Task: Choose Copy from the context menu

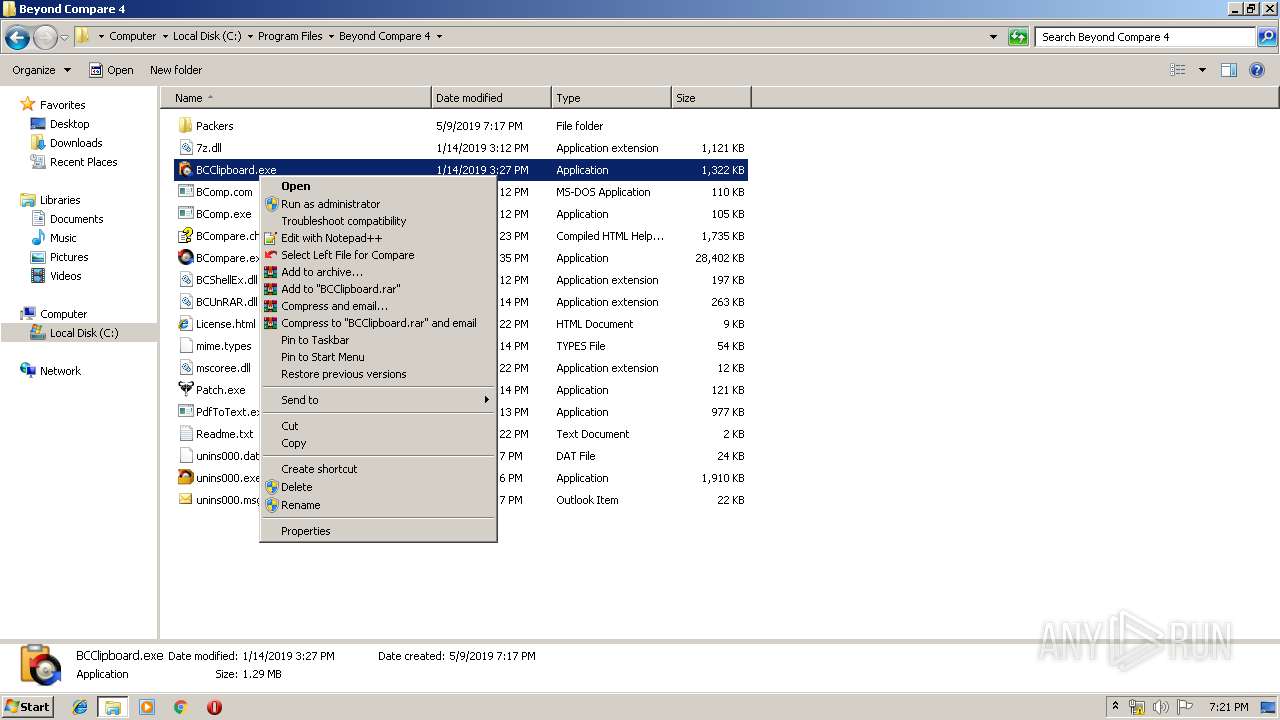Action: [x=378, y=443]
